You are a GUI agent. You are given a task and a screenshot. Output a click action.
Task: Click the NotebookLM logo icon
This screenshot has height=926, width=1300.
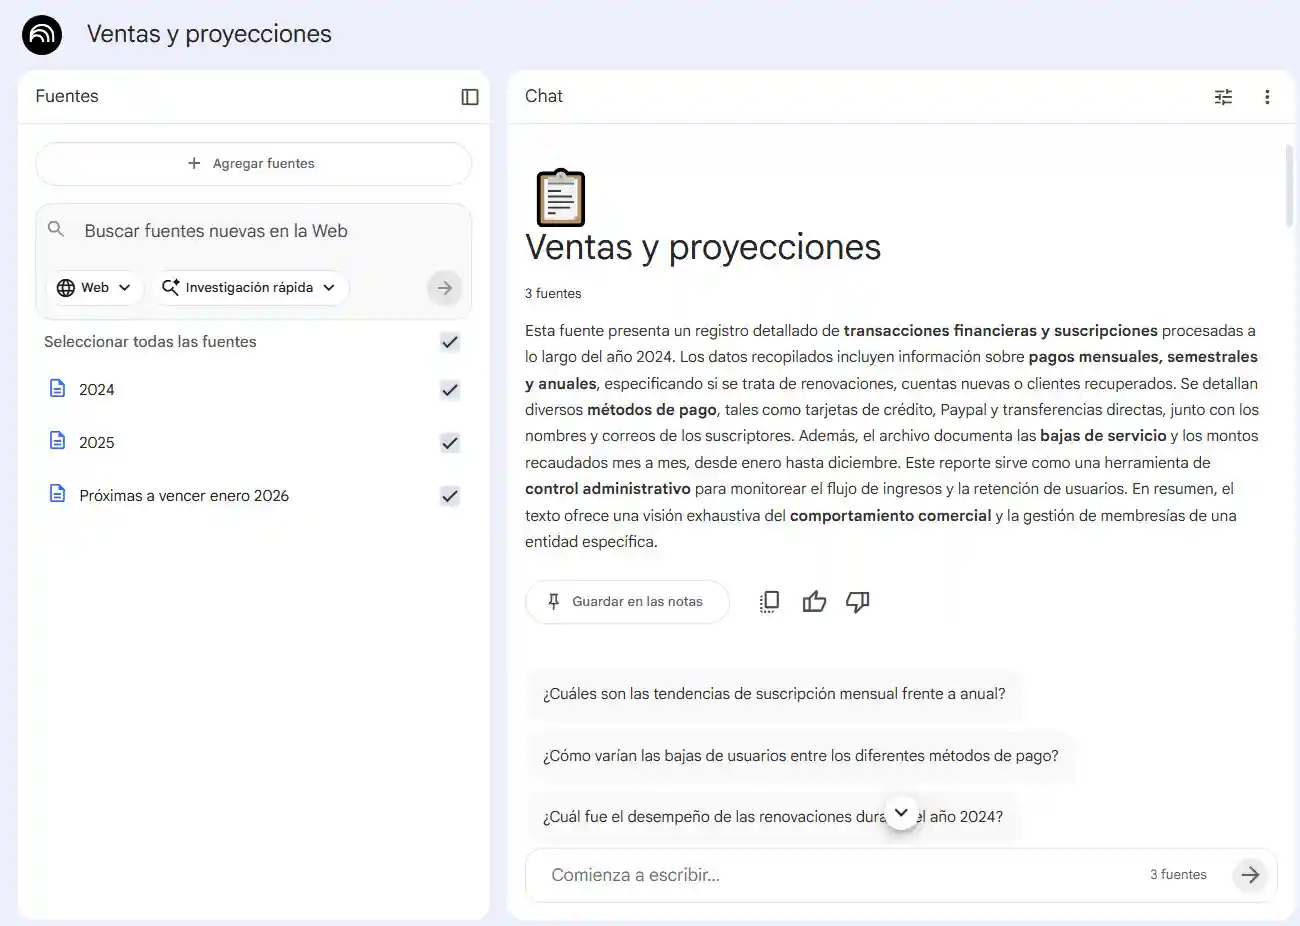click(x=42, y=34)
